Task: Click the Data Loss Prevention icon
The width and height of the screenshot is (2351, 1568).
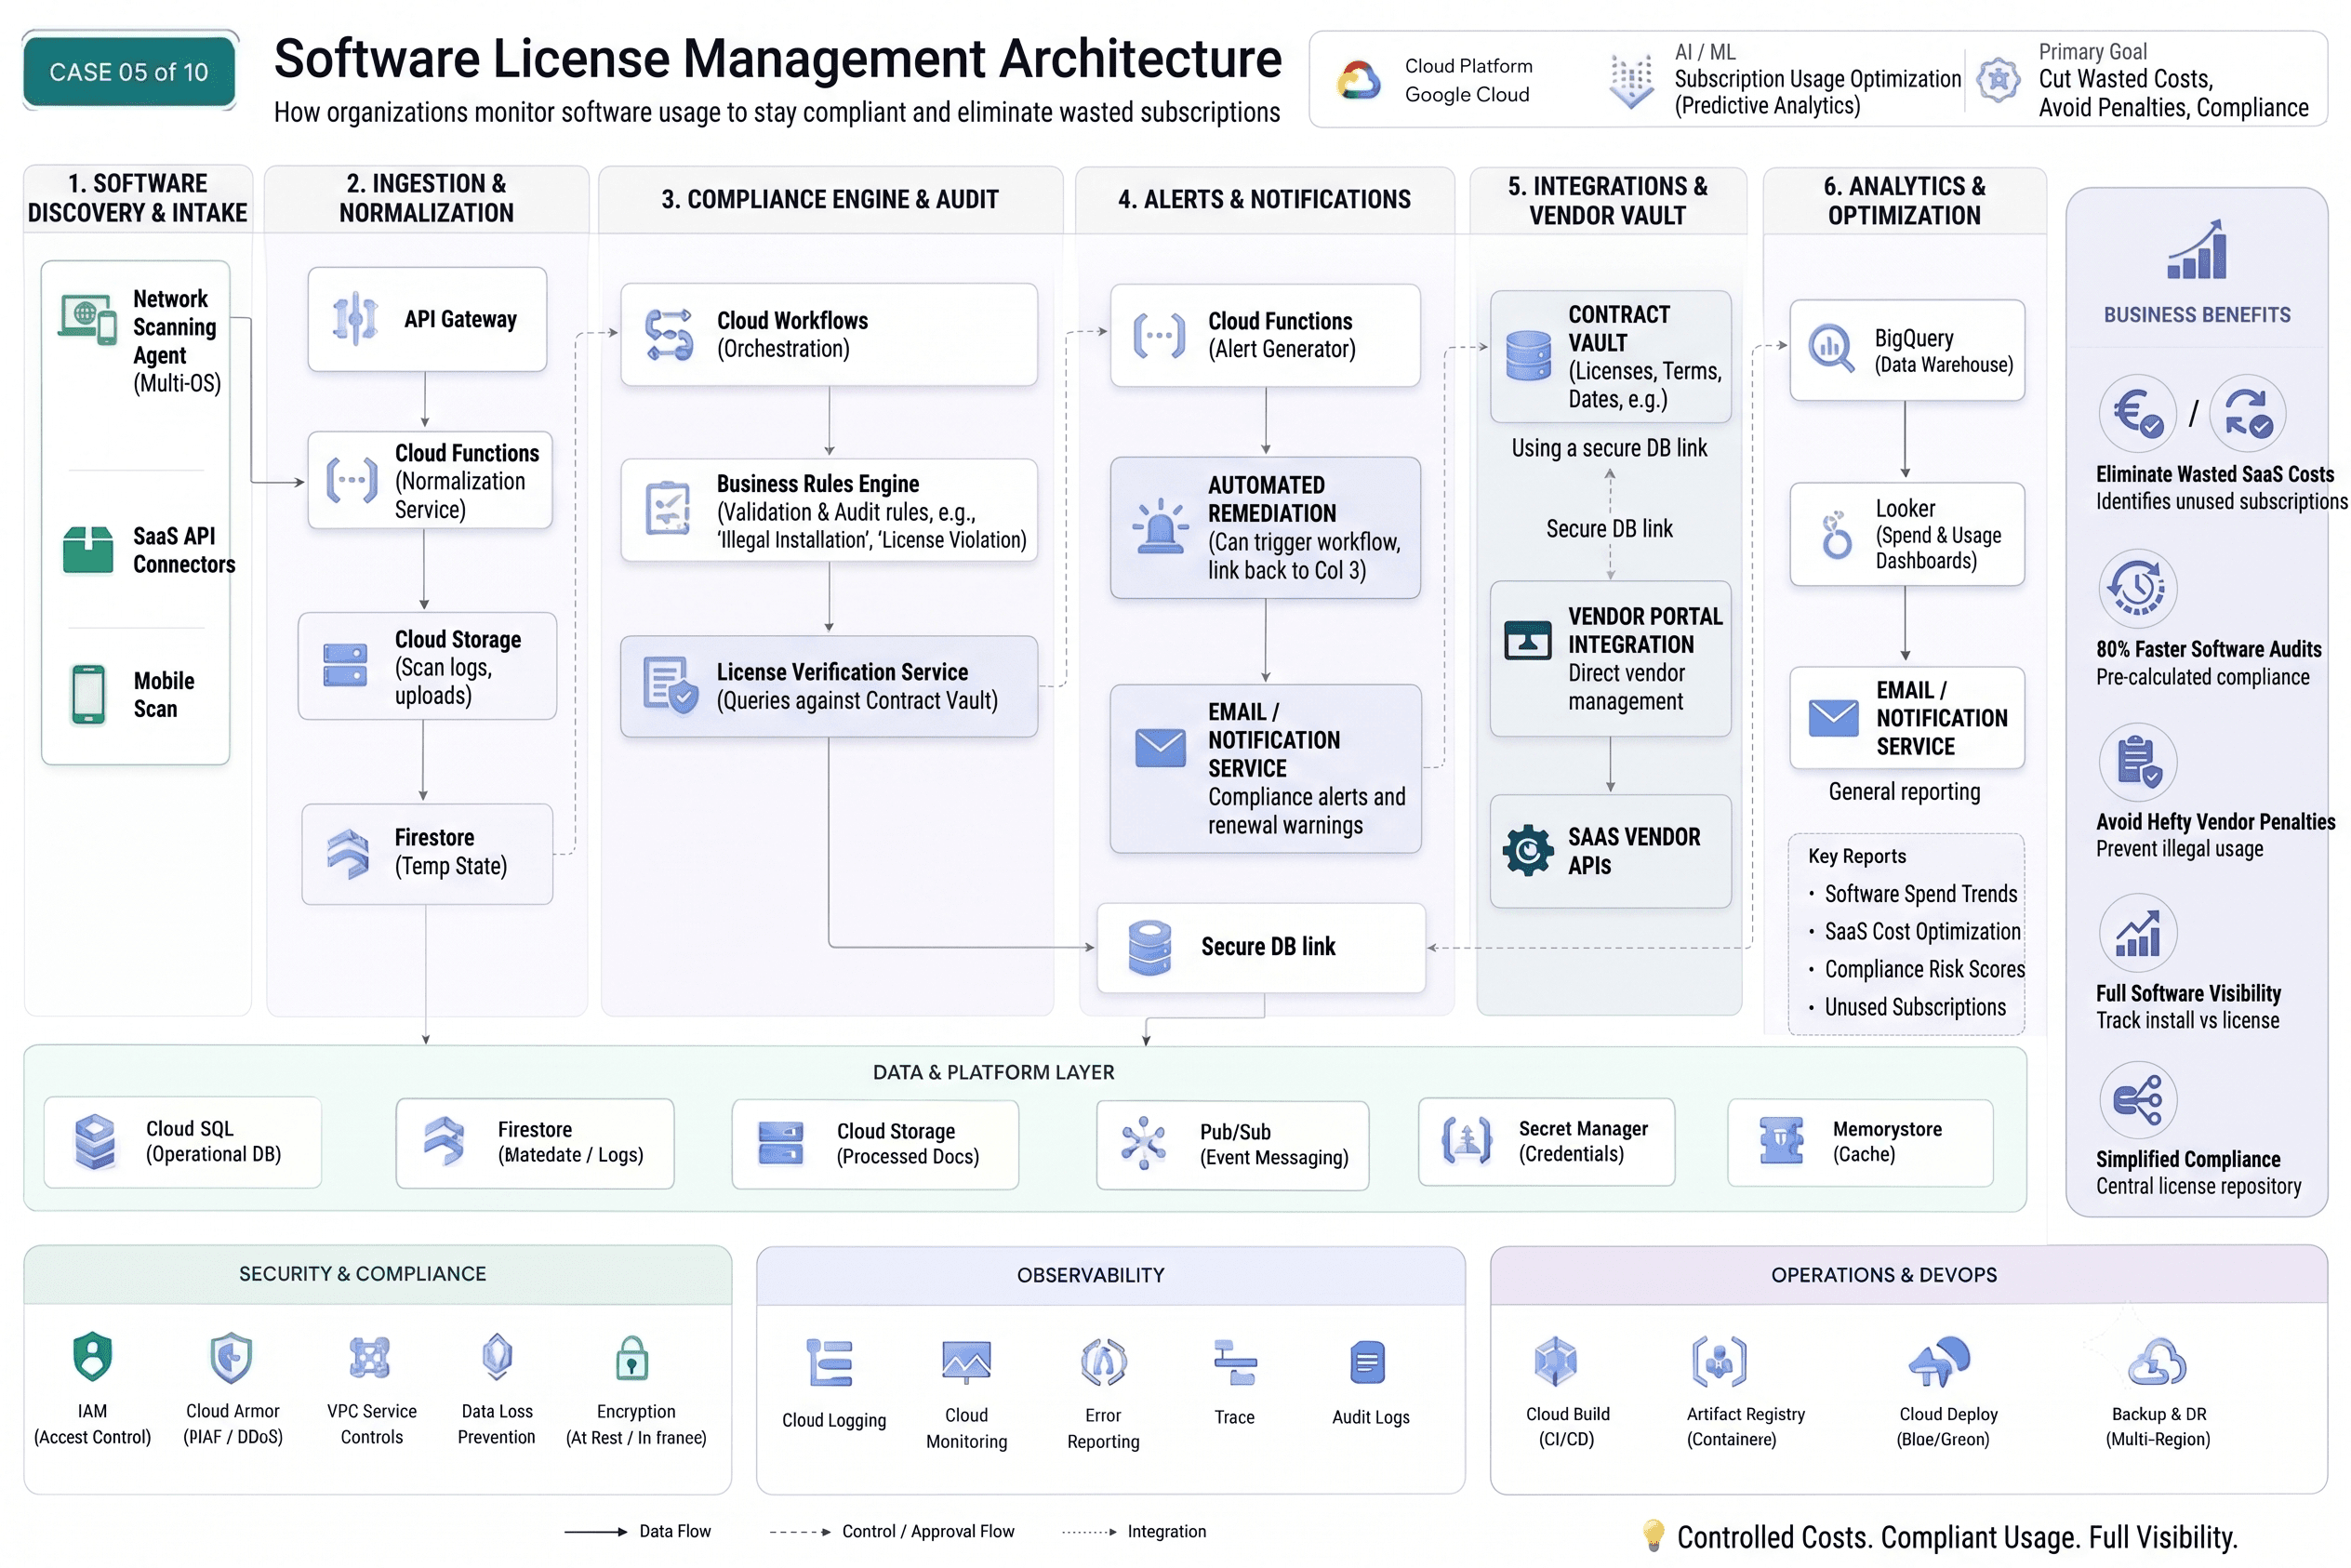Action: click(x=497, y=1357)
